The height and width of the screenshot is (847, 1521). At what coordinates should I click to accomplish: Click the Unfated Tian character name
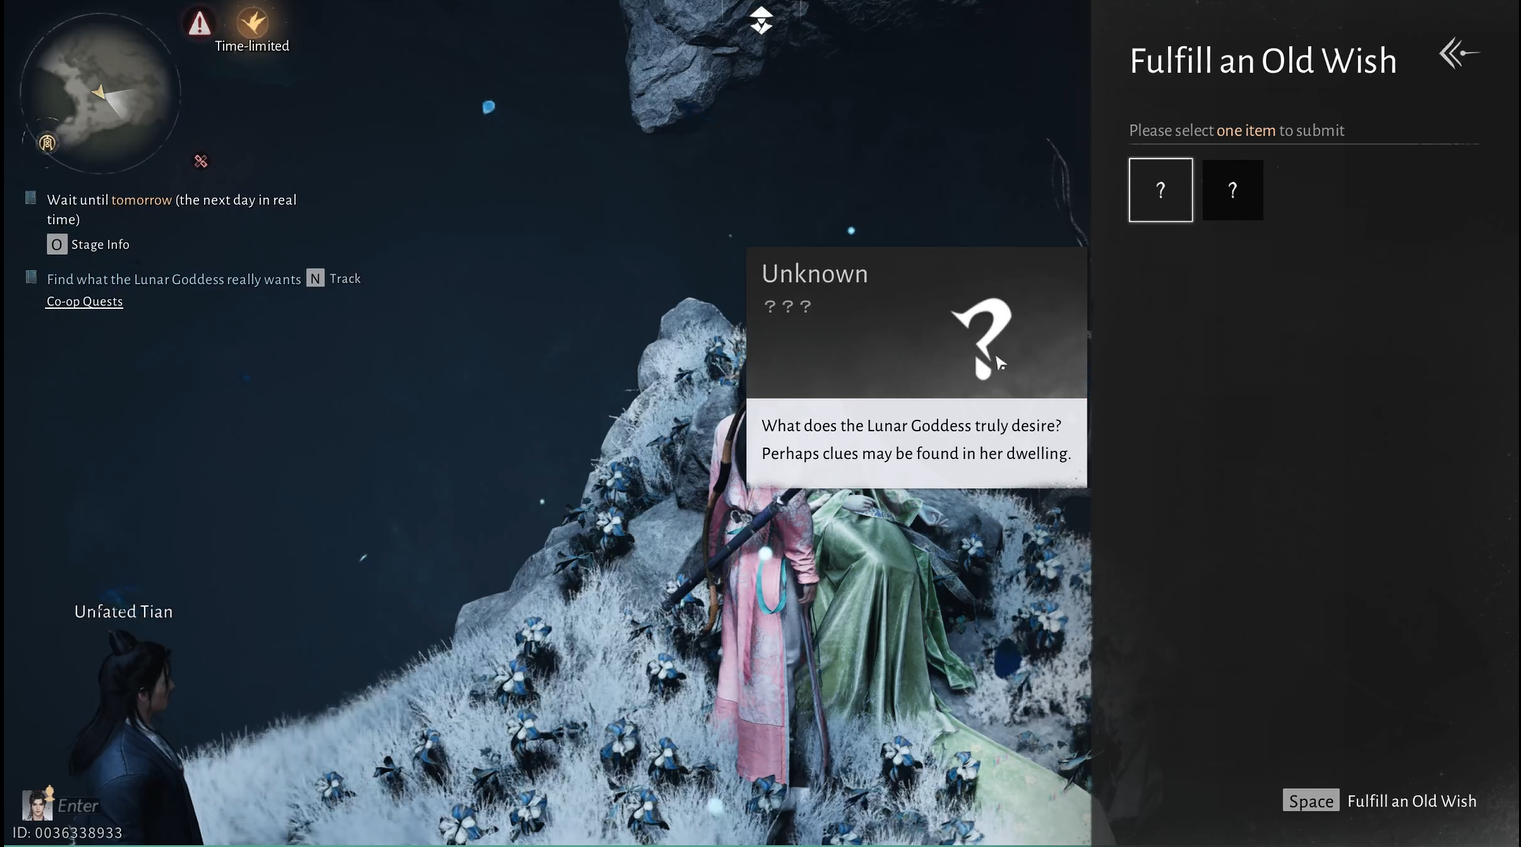[x=124, y=611]
